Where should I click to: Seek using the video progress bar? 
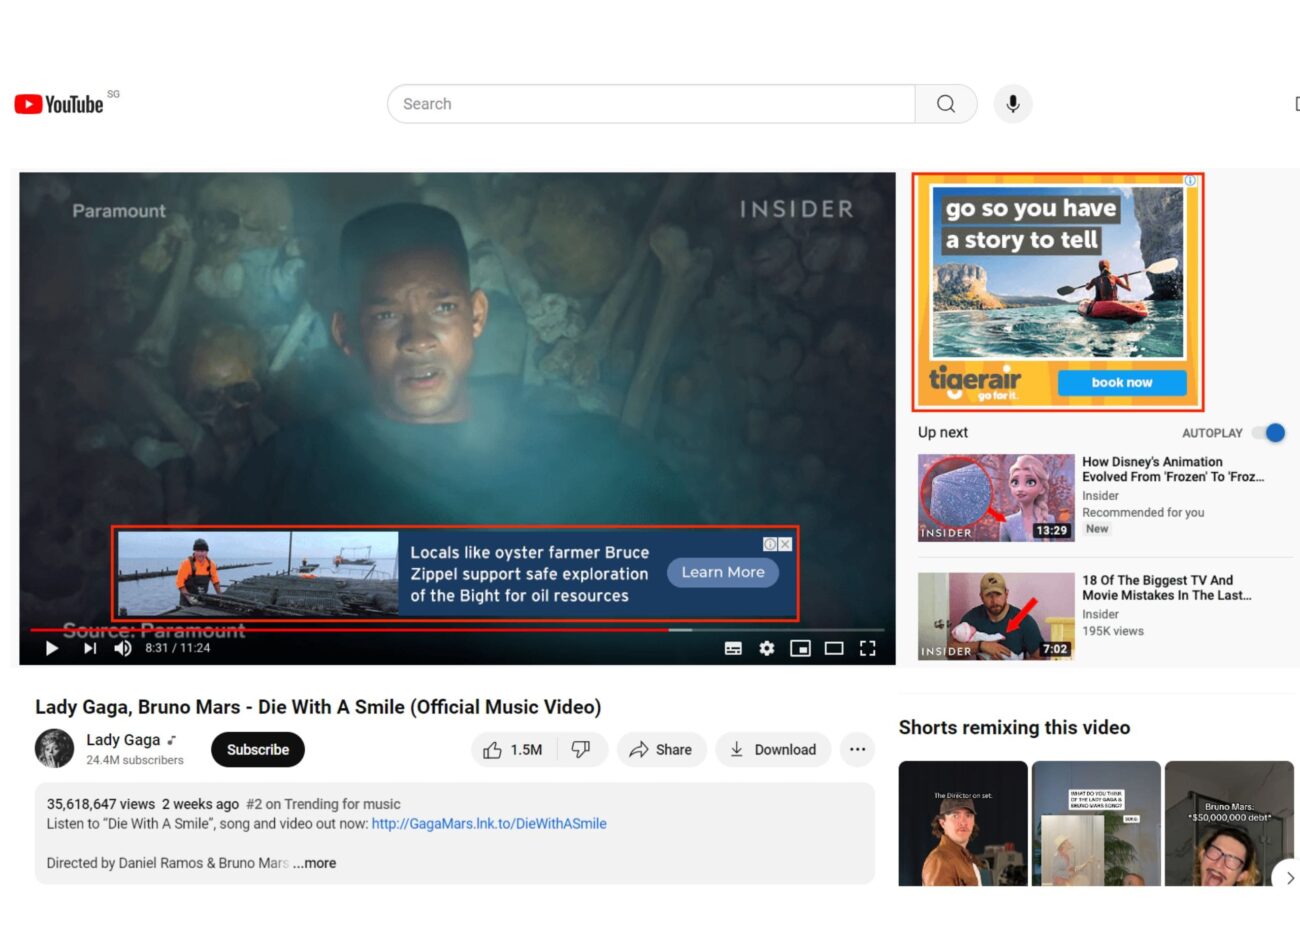pos(400,630)
